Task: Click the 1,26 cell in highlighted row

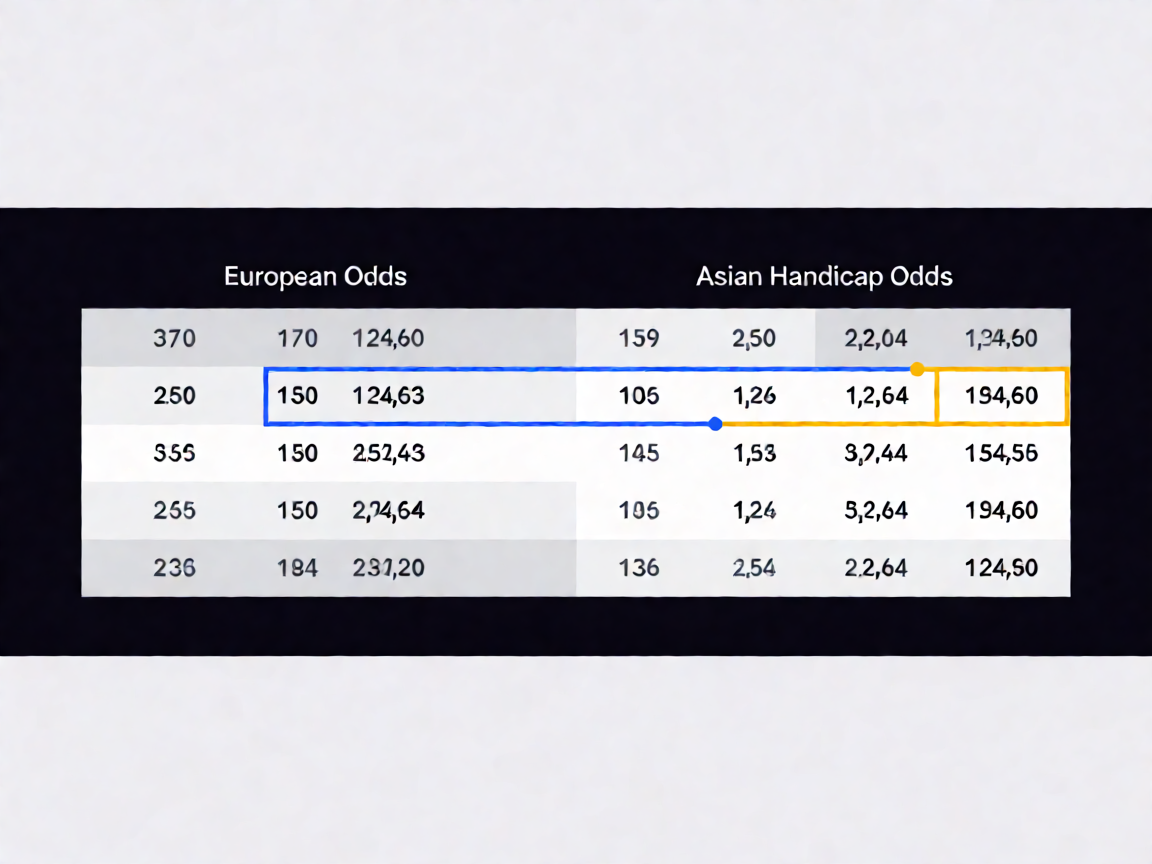Action: coord(755,396)
